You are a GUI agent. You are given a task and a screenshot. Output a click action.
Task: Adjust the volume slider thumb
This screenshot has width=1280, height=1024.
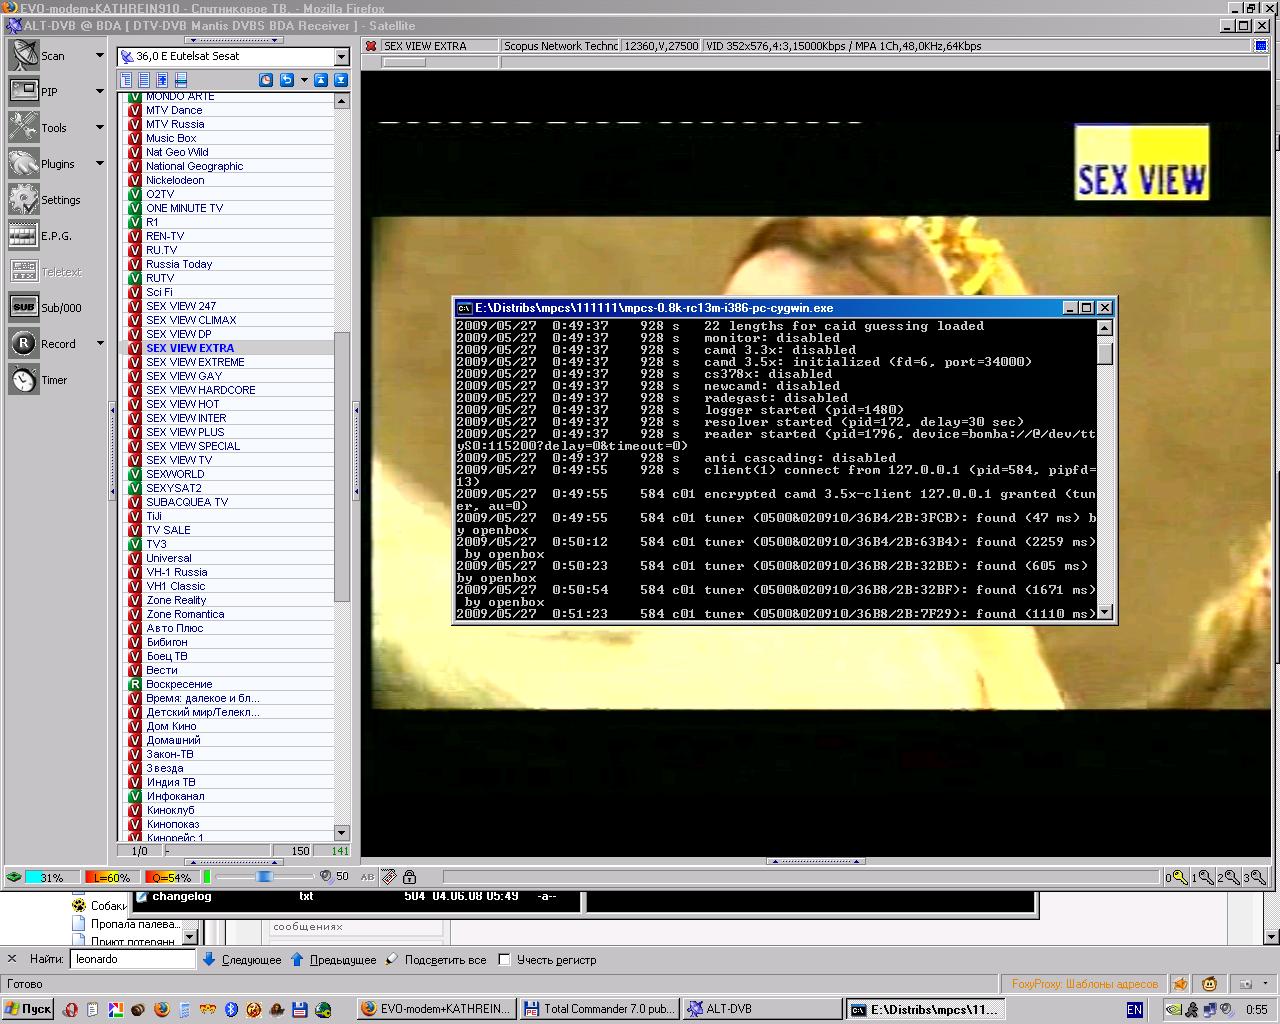(264, 877)
